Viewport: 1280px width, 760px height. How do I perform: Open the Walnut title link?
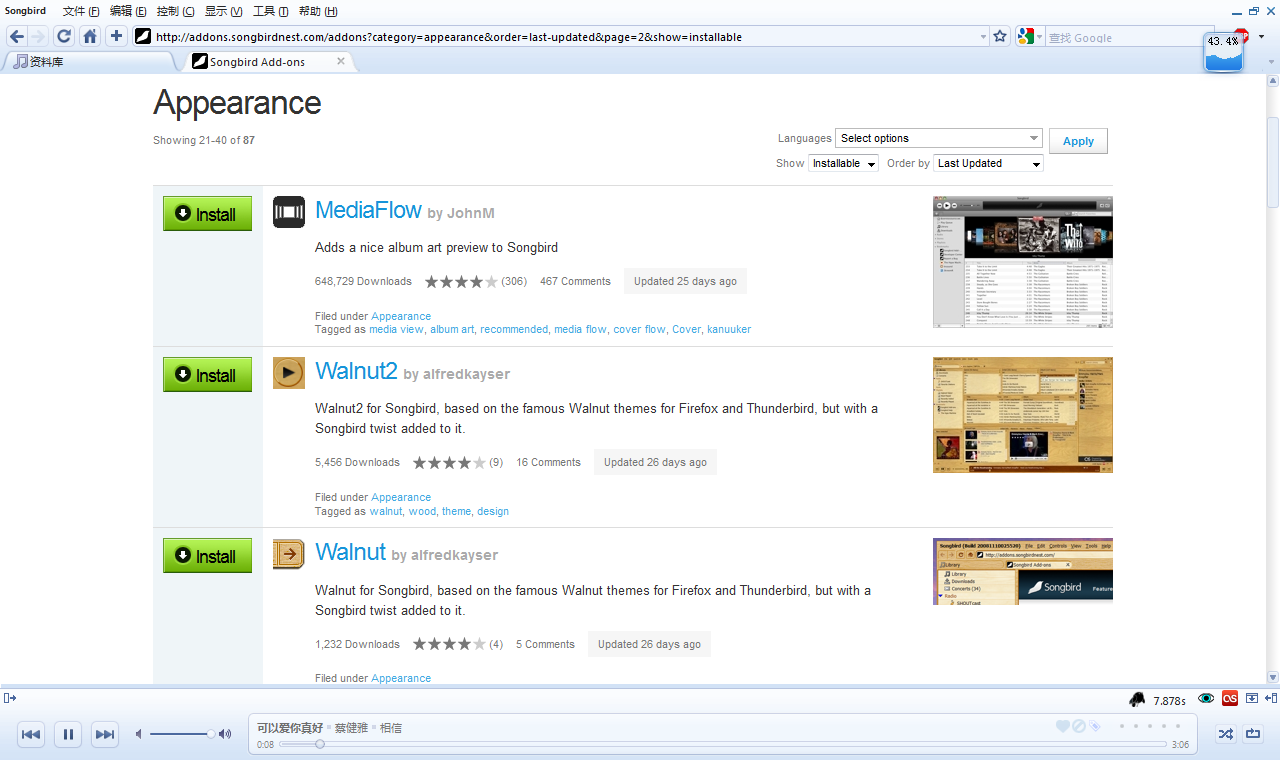click(350, 552)
